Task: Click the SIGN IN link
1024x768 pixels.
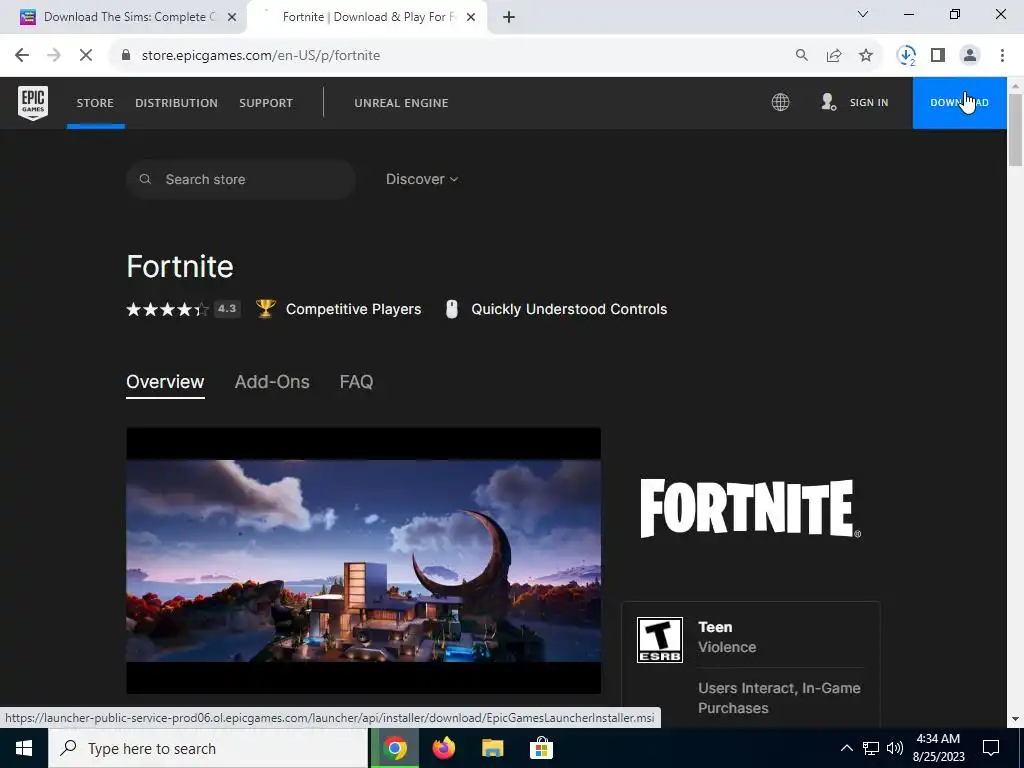Action: pos(869,103)
